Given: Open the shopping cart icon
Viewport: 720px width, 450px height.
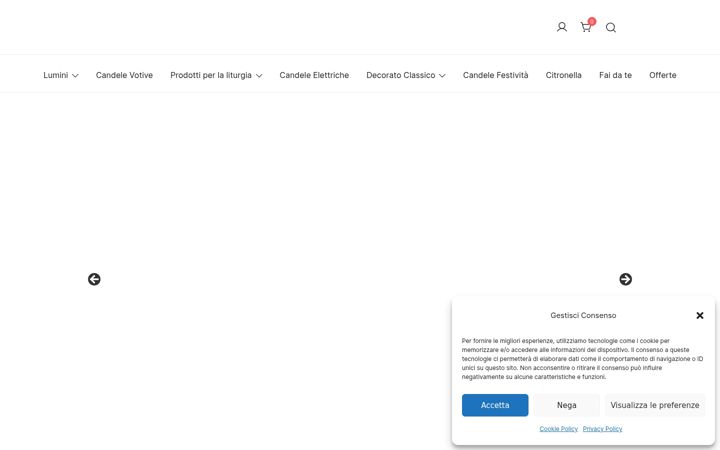Looking at the screenshot, I should tap(586, 27).
